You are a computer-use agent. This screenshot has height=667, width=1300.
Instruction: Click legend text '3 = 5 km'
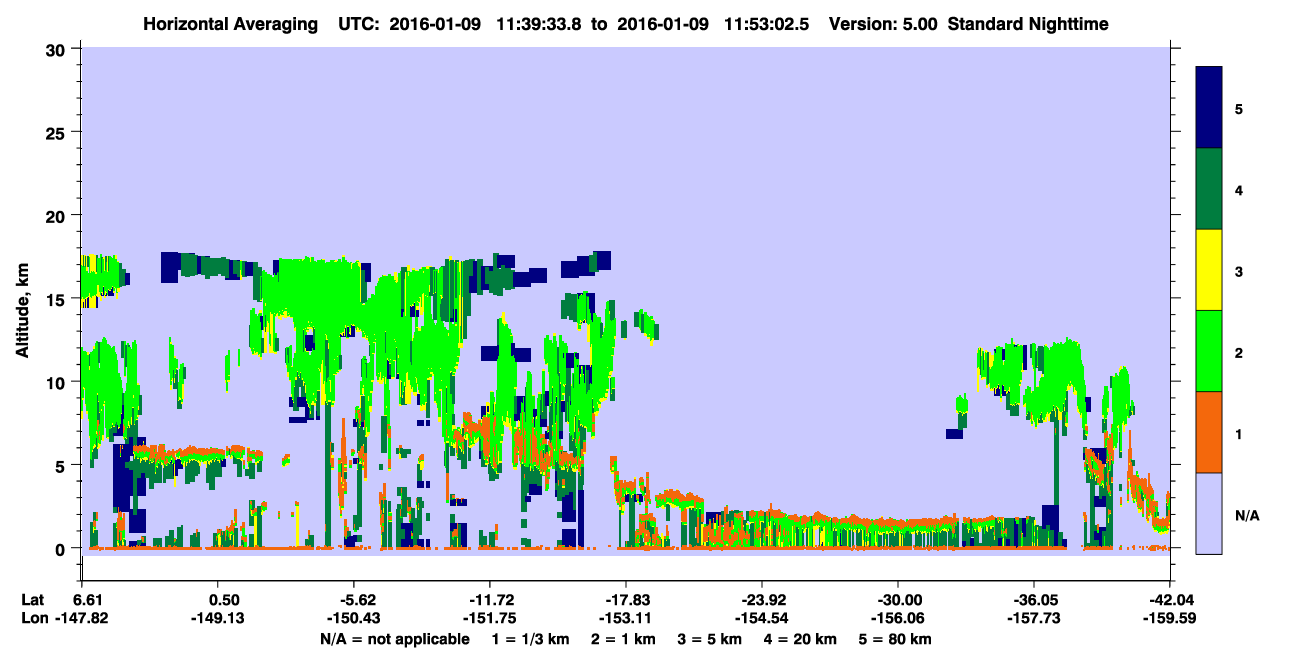(711, 639)
